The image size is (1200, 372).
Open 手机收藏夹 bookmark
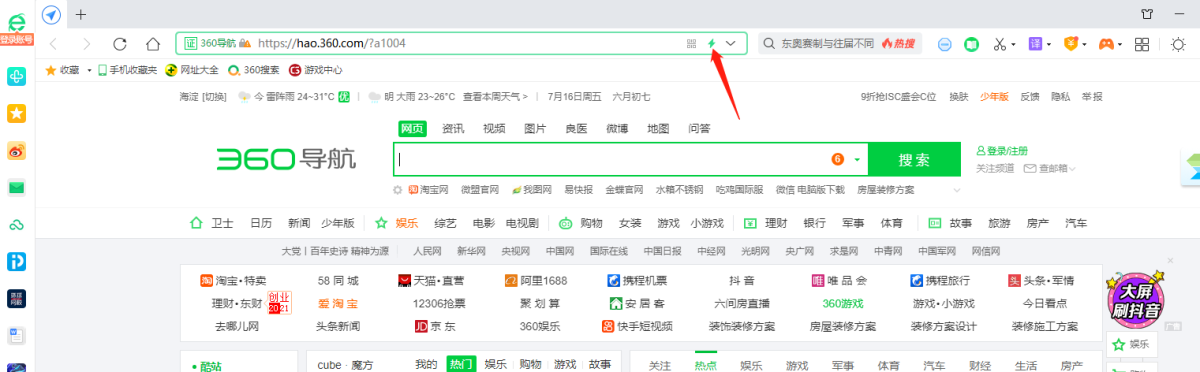pyautogui.click(x=127, y=70)
